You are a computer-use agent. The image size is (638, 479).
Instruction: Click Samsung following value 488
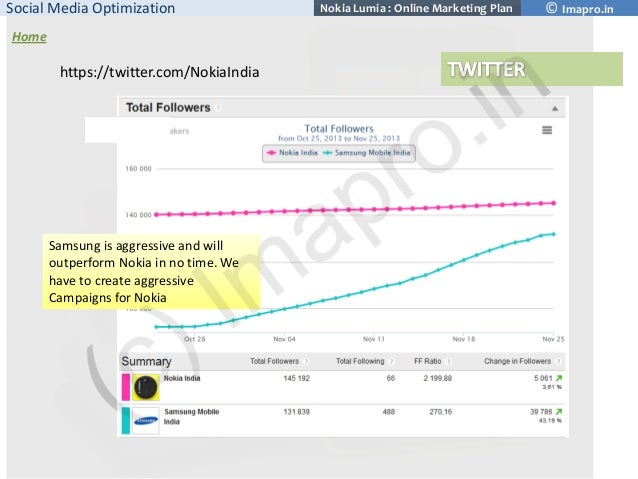click(x=389, y=412)
